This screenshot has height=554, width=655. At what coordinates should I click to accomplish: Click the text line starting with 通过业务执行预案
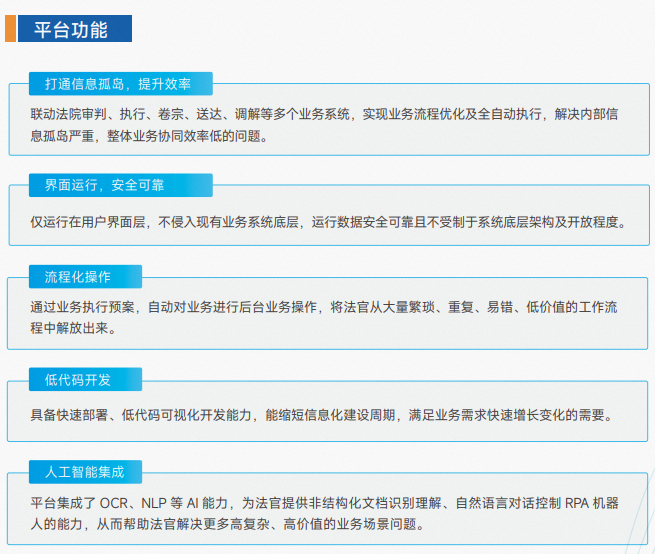click(324, 306)
